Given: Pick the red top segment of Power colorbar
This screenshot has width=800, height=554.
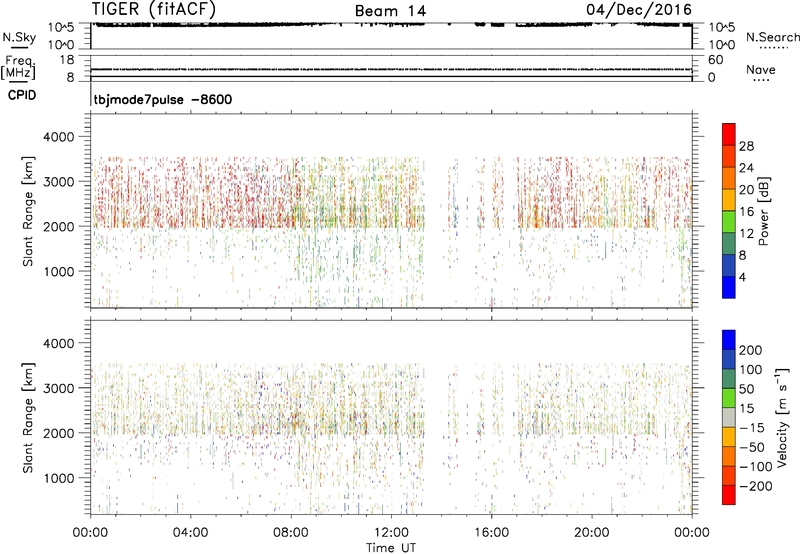Looking at the screenshot, I should 729,134.
